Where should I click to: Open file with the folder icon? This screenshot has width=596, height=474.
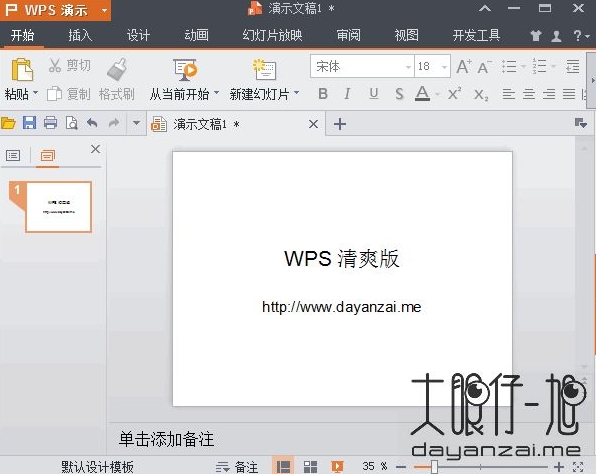(8, 123)
